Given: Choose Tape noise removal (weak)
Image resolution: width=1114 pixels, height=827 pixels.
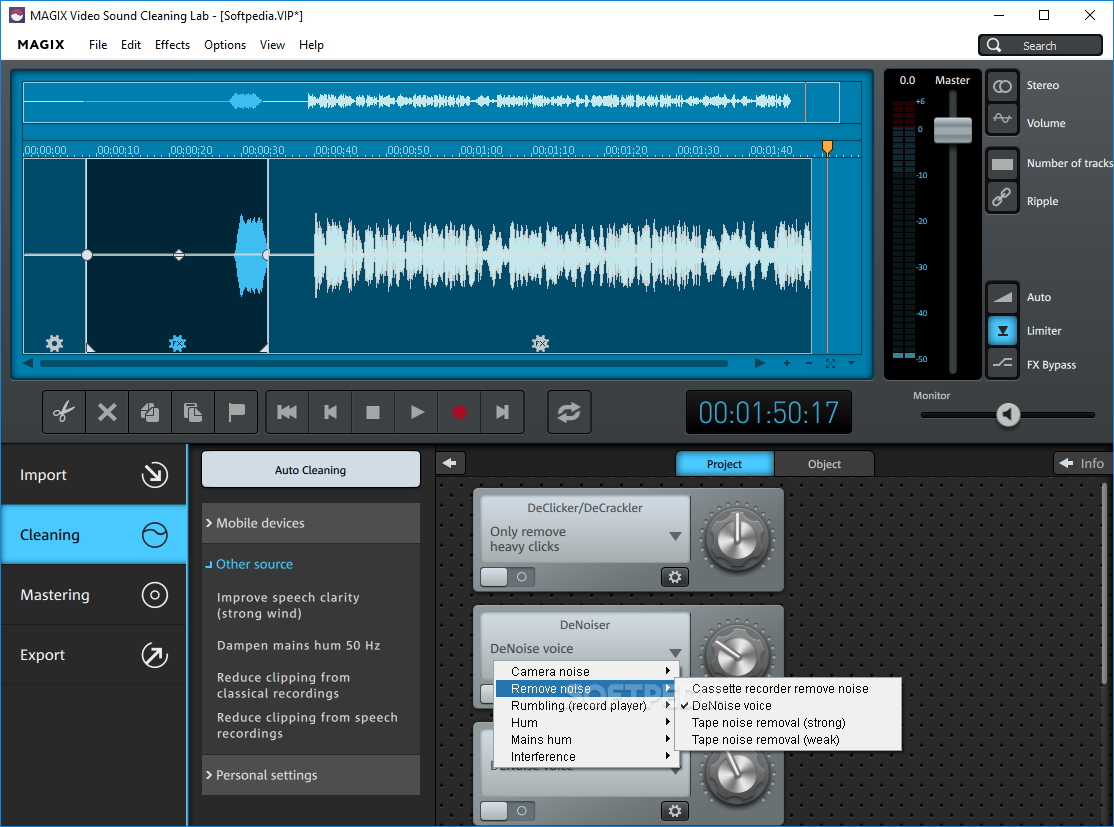Looking at the screenshot, I should click(x=788, y=740).
